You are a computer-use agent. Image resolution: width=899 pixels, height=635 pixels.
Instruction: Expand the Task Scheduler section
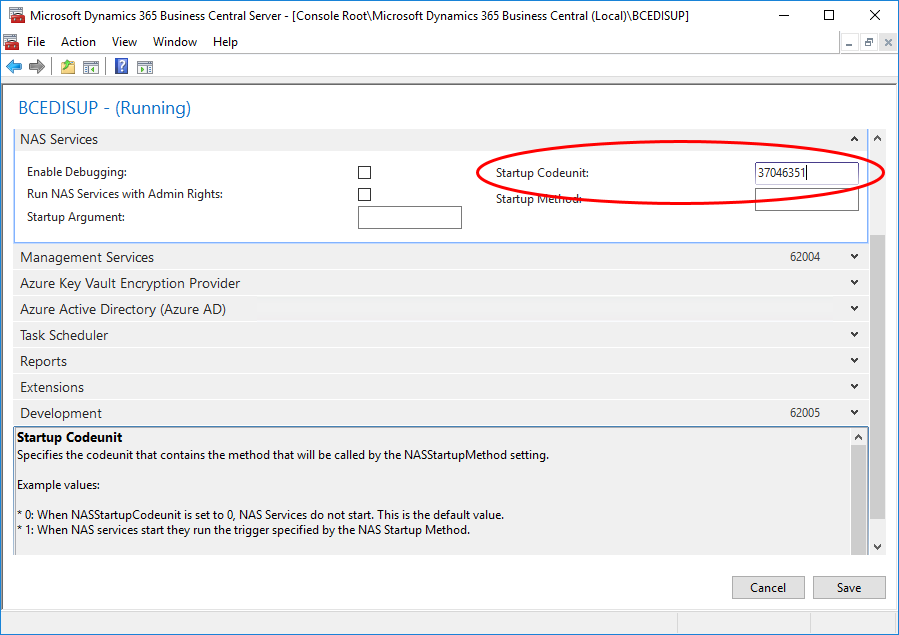[x=854, y=335]
